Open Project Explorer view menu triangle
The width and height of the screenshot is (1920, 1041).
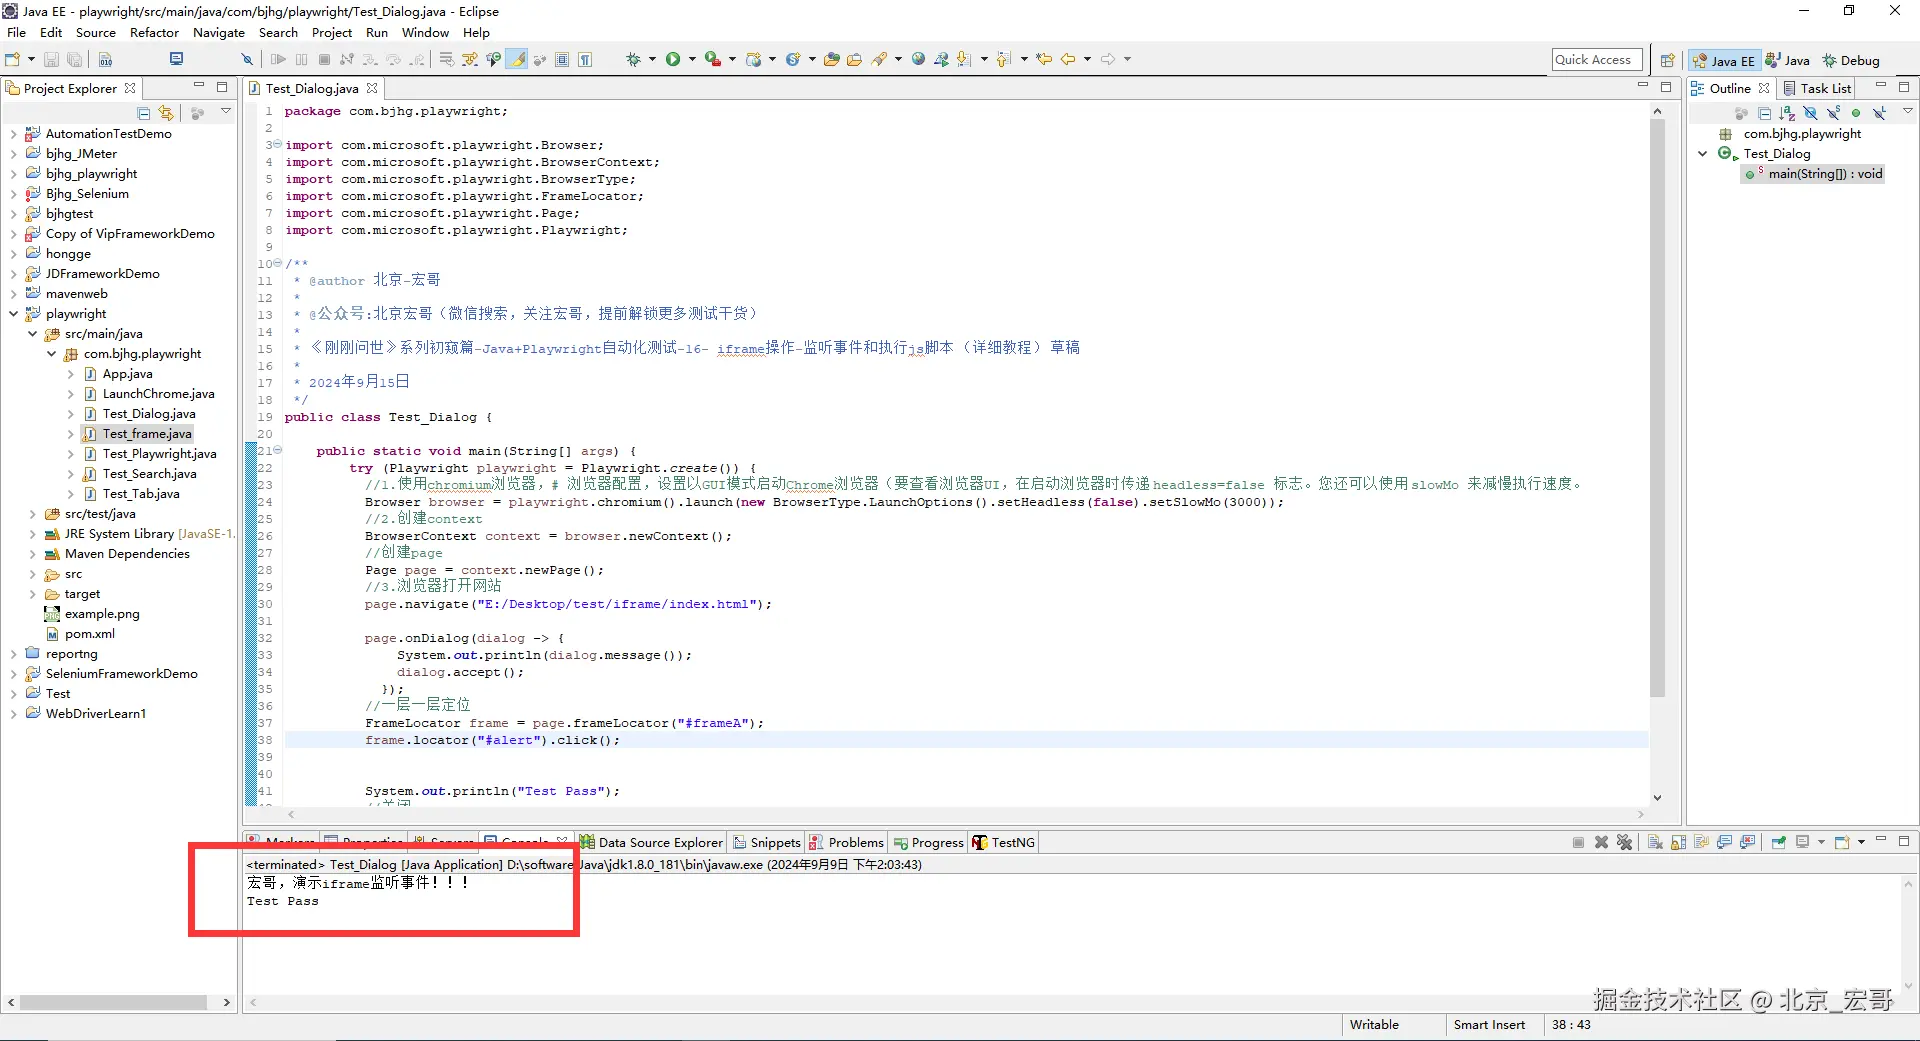click(x=226, y=112)
